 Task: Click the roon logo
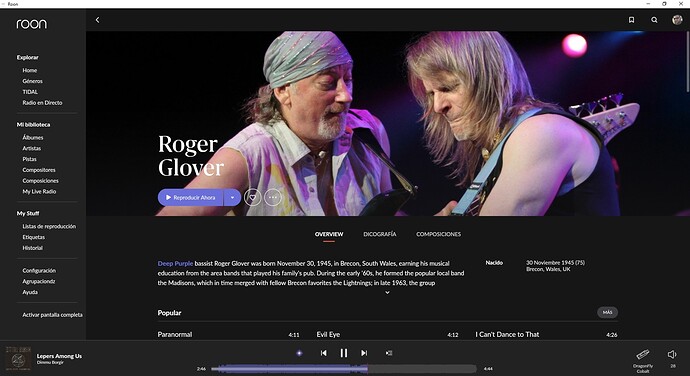(31, 24)
